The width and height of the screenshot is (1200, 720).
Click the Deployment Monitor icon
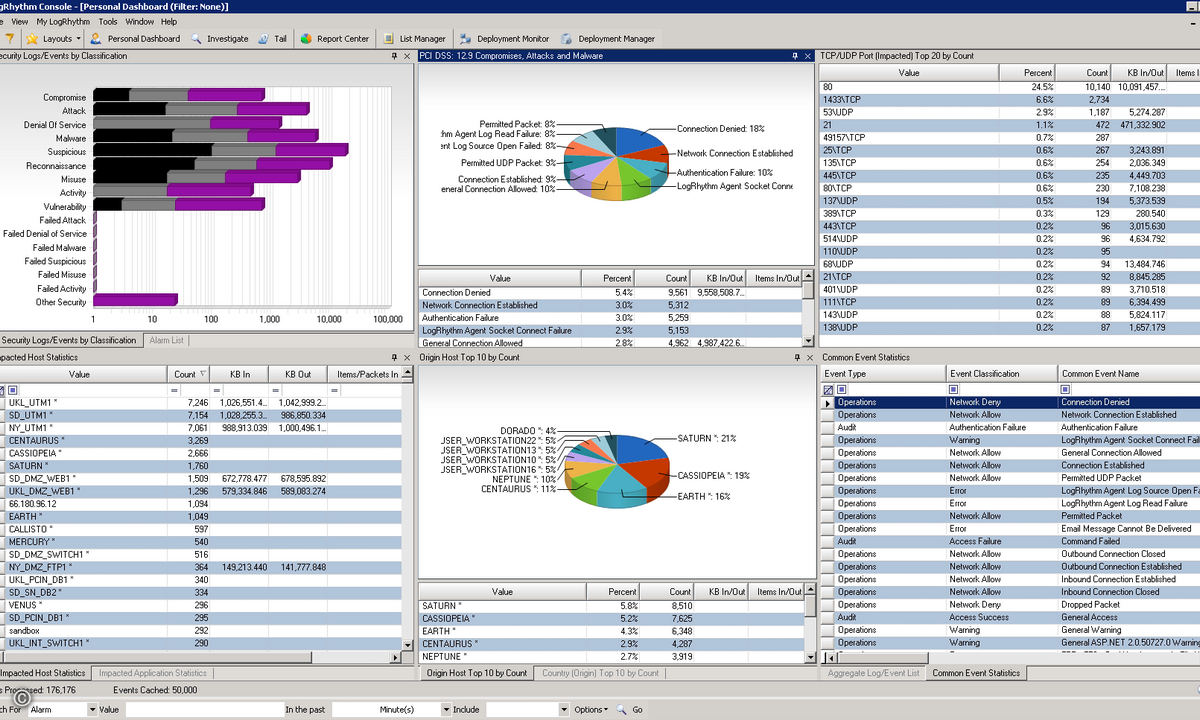465,39
